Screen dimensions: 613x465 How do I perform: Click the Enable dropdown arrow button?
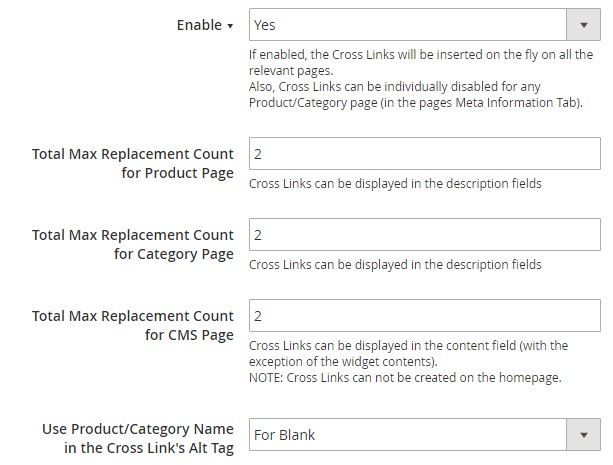[583, 25]
